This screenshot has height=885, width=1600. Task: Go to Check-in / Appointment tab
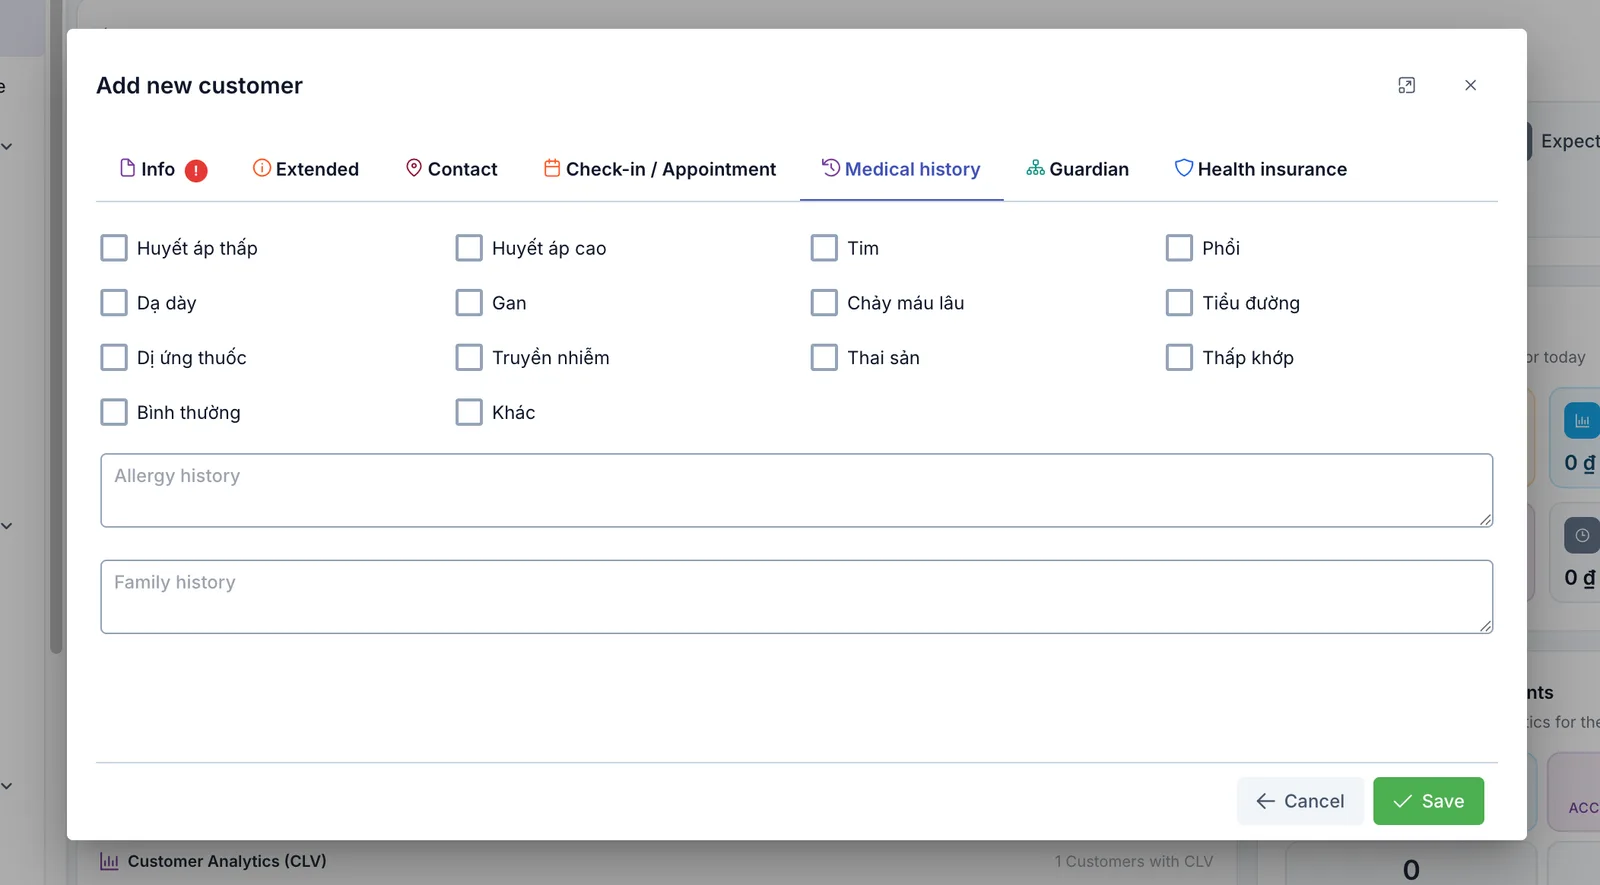[x=660, y=169]
